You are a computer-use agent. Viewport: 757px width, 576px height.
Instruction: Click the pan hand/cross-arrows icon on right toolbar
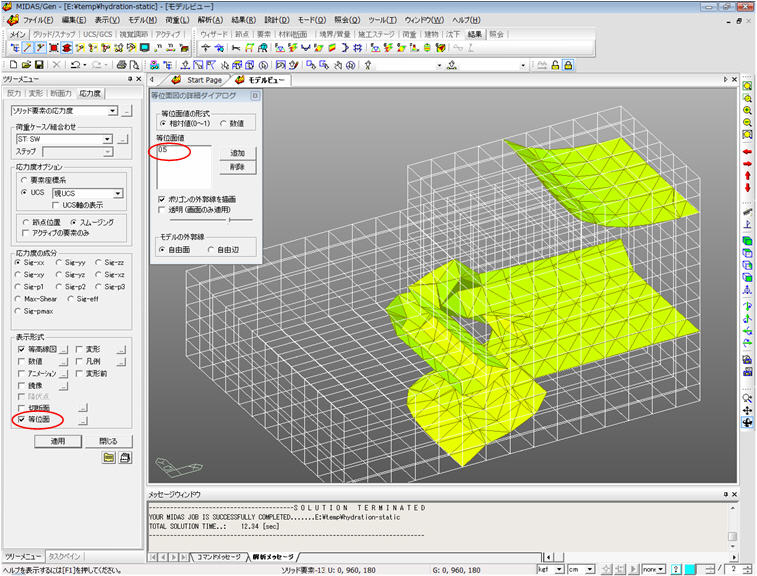coord(747,410)
